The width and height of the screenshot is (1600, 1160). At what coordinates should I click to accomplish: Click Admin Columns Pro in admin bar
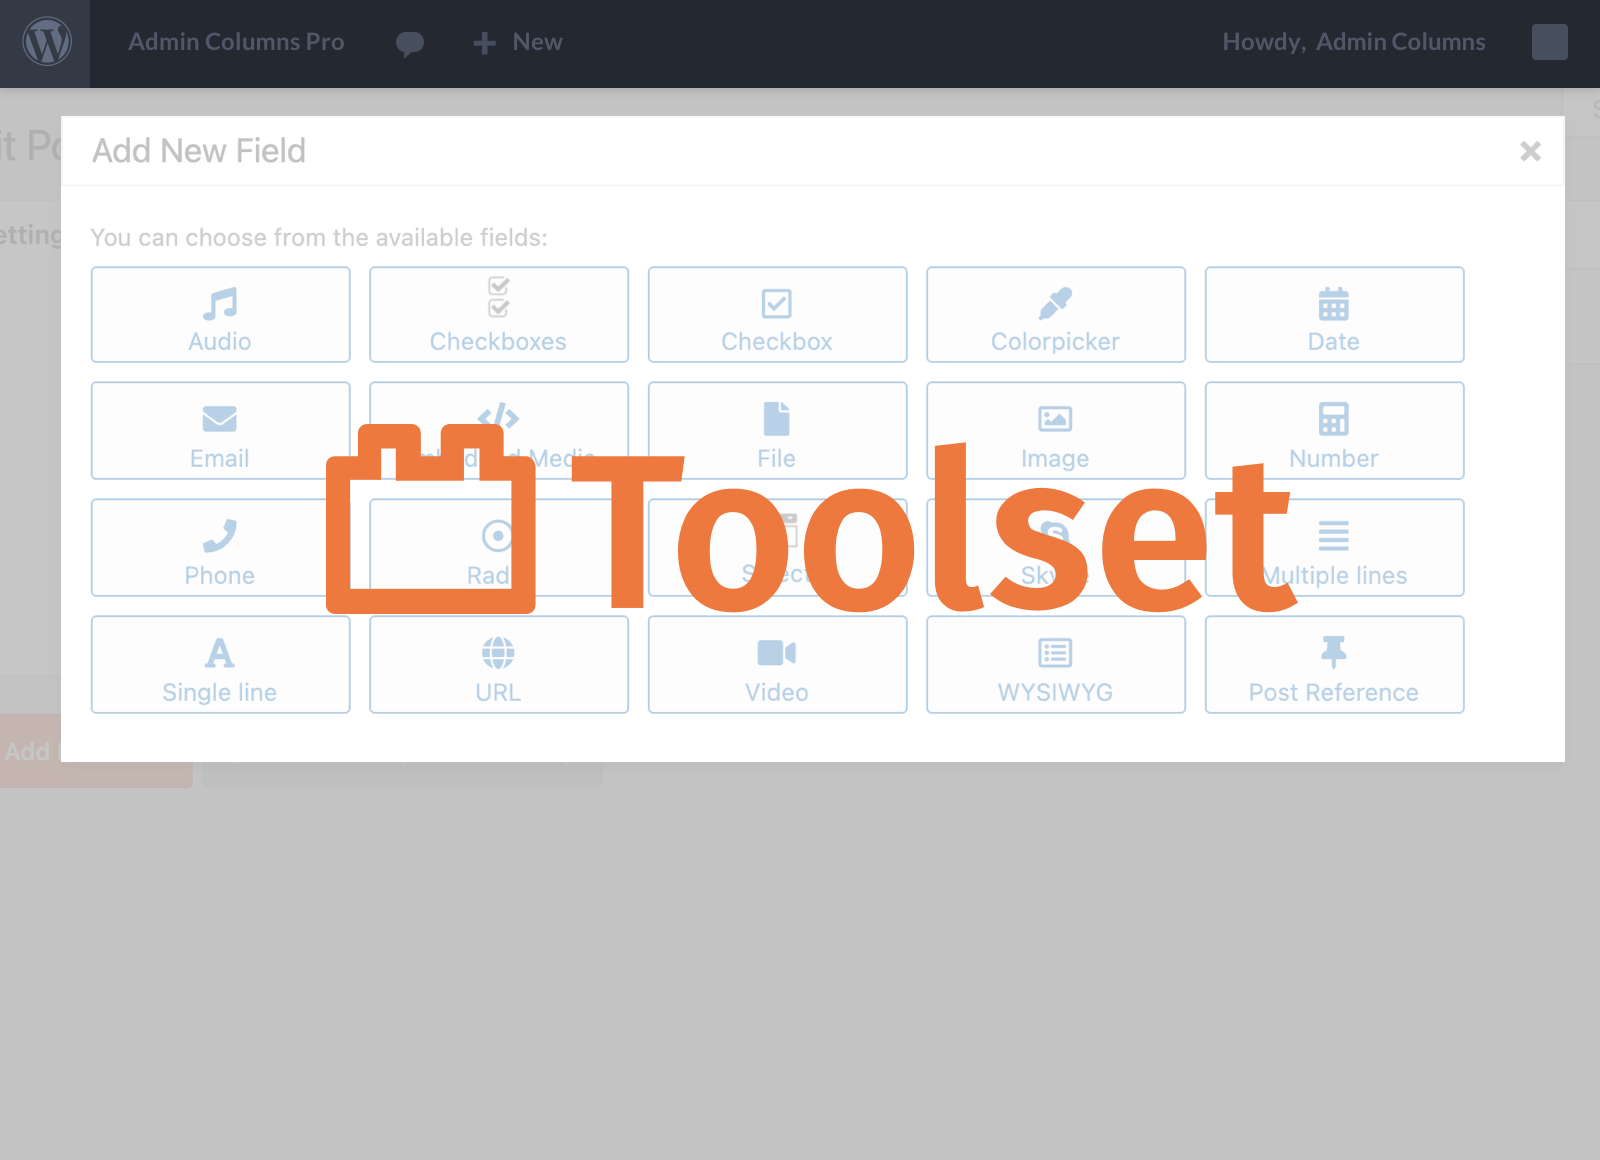coord(236,42)
